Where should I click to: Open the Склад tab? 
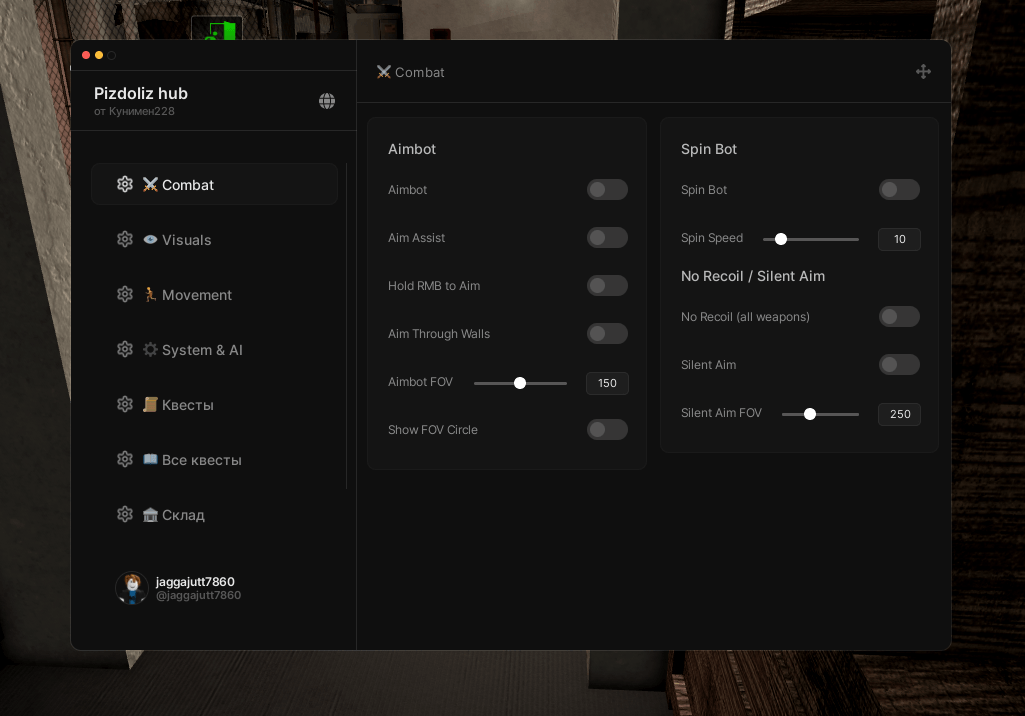[214, 514]
